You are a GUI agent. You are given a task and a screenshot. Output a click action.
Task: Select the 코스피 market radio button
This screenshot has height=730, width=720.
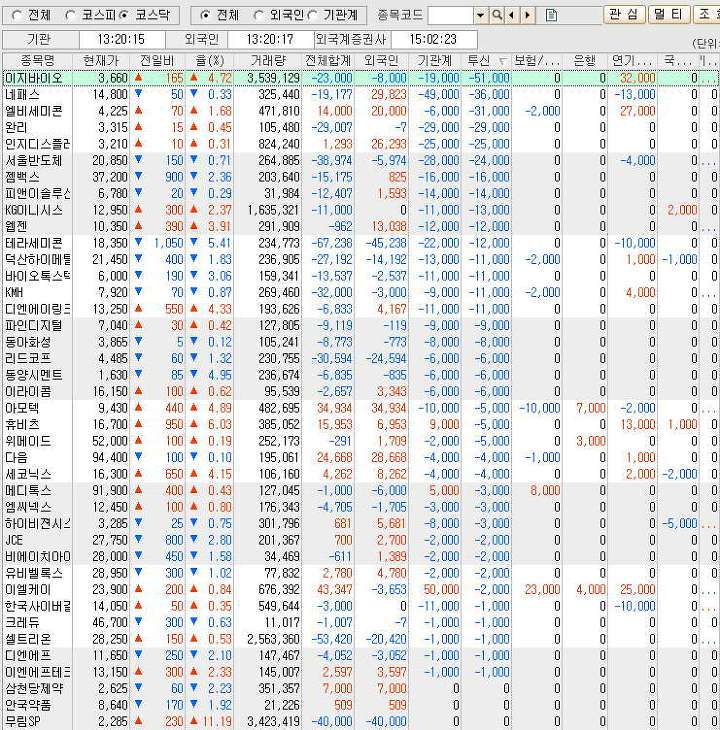click(71, 15)
